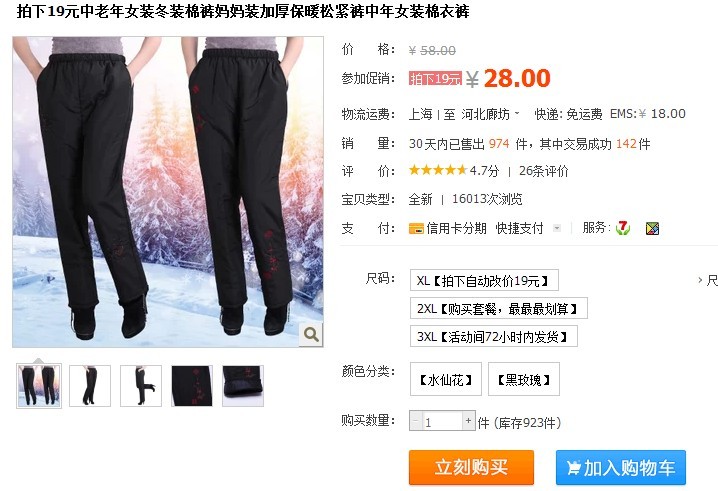Image resolution: width=718 pixels, height=491 pixels.
Task: Select the embroidery detail close-up thumbnail
Action: pos(192,386)
